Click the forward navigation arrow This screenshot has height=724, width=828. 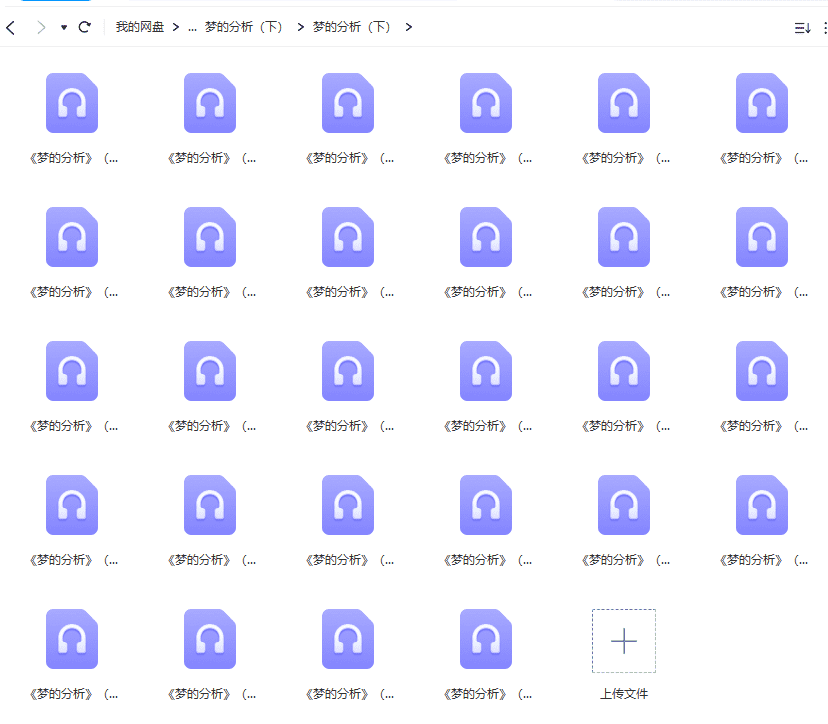[41, 28]
